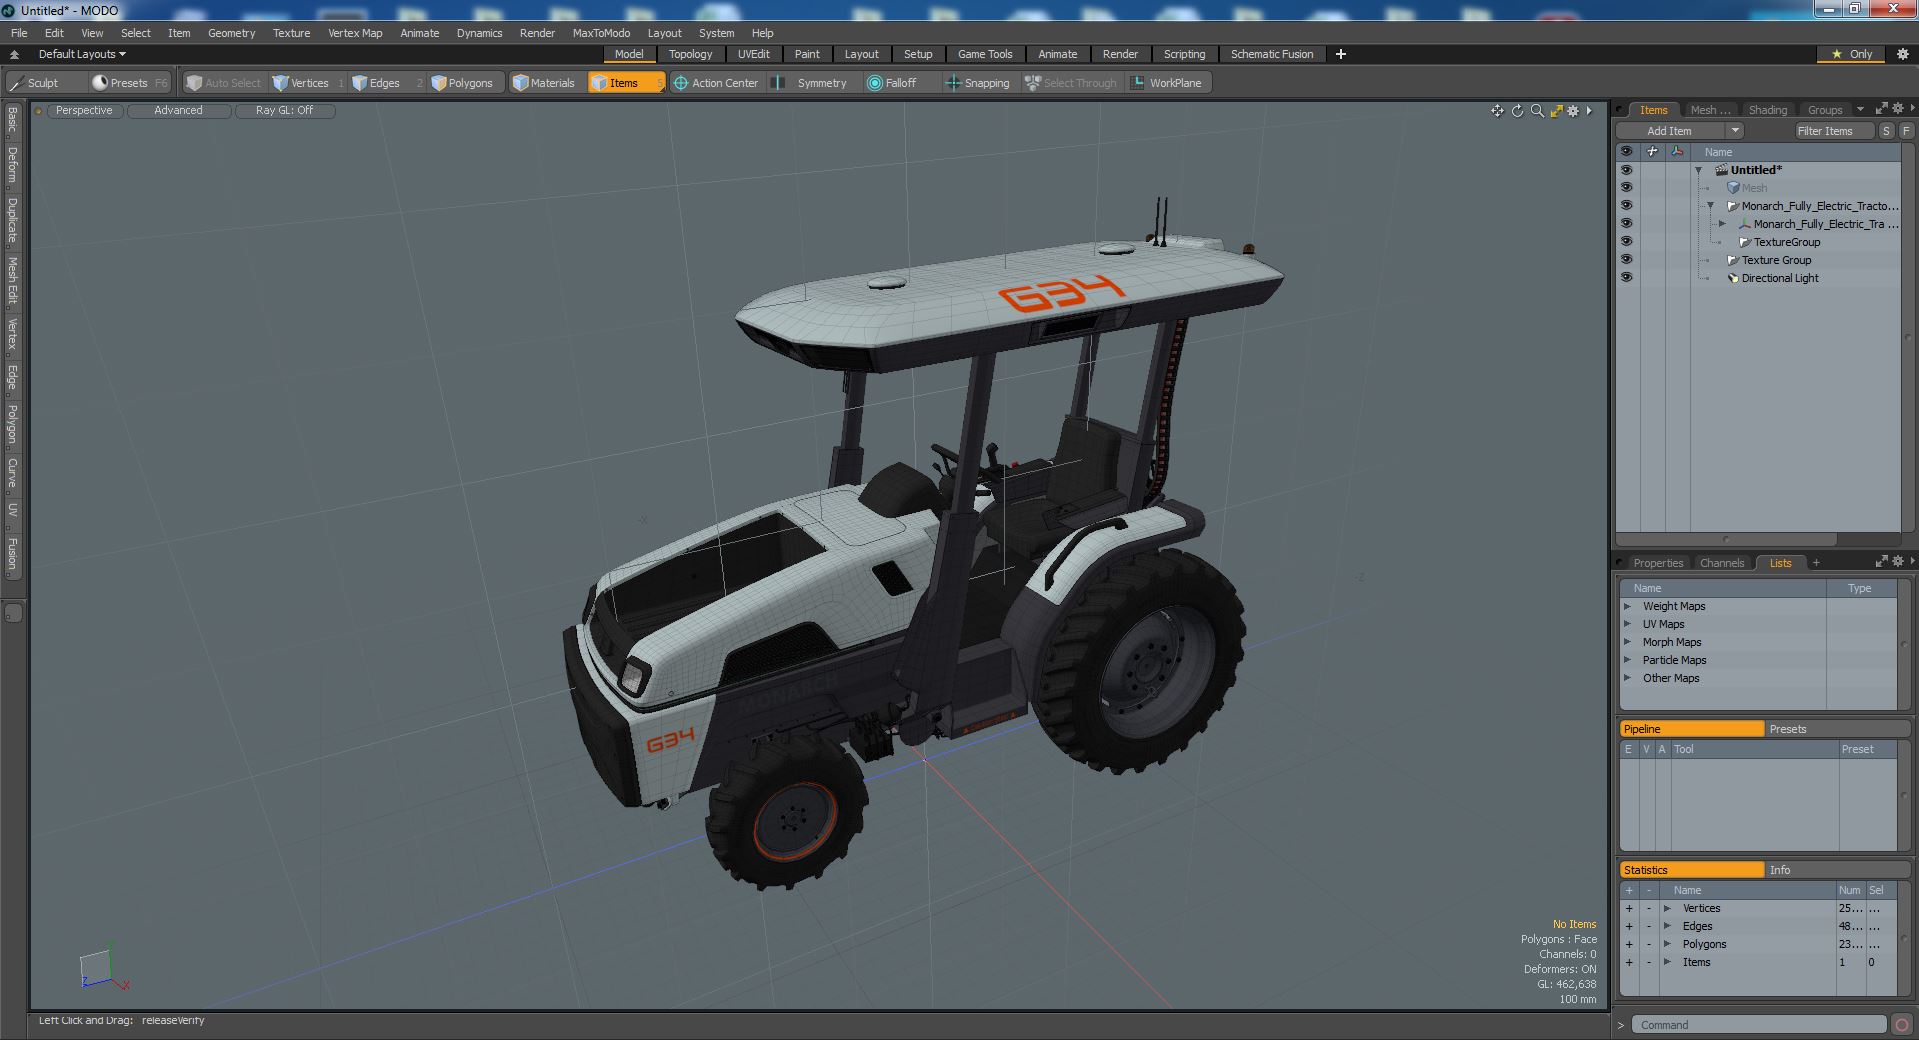
Task: Click viewport zoom magnifier icon
Action: pos(1537,111)
